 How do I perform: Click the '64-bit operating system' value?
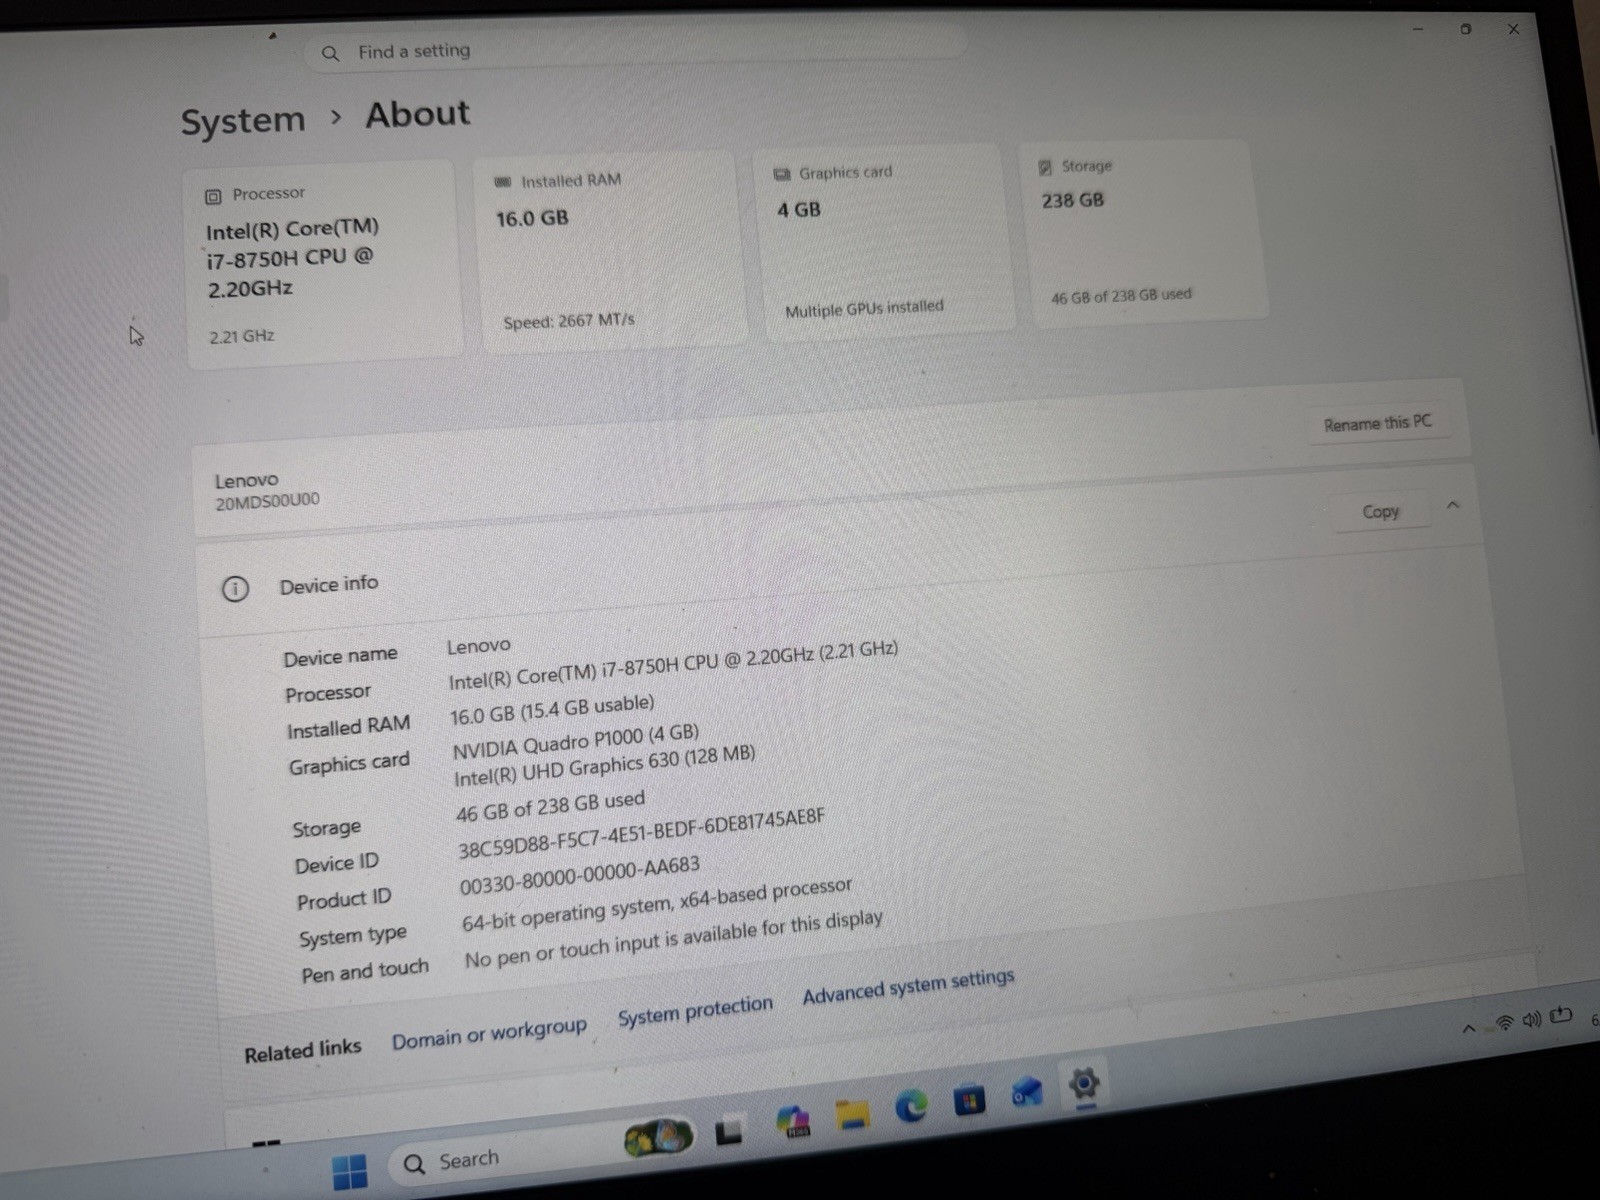(657, 905)
